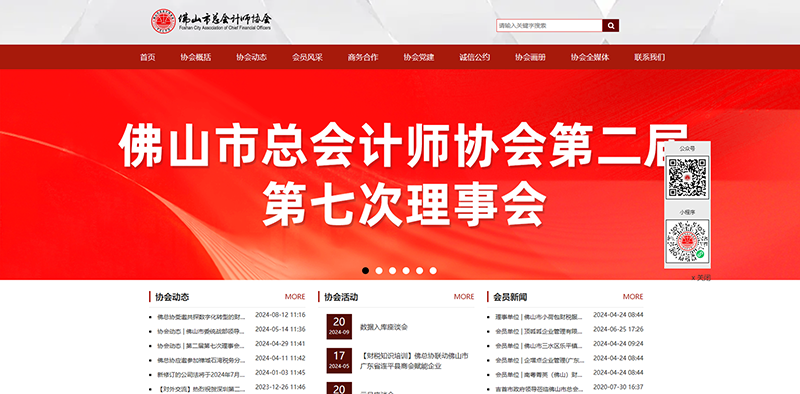Screen dimensions: 800x394
Task: Open member news dated 2024-06-25 17:26
Action: pyautogui.click(x=539, y=331)
